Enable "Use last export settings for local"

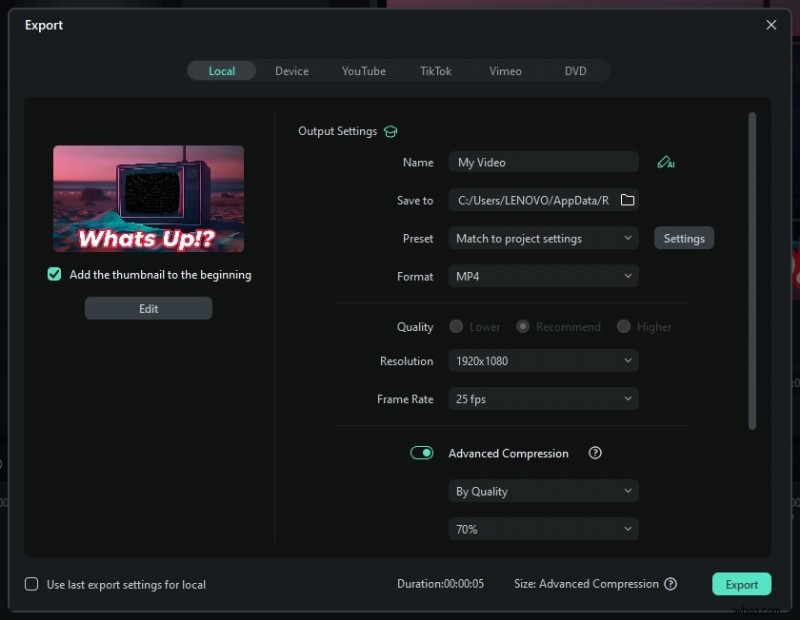31,584
